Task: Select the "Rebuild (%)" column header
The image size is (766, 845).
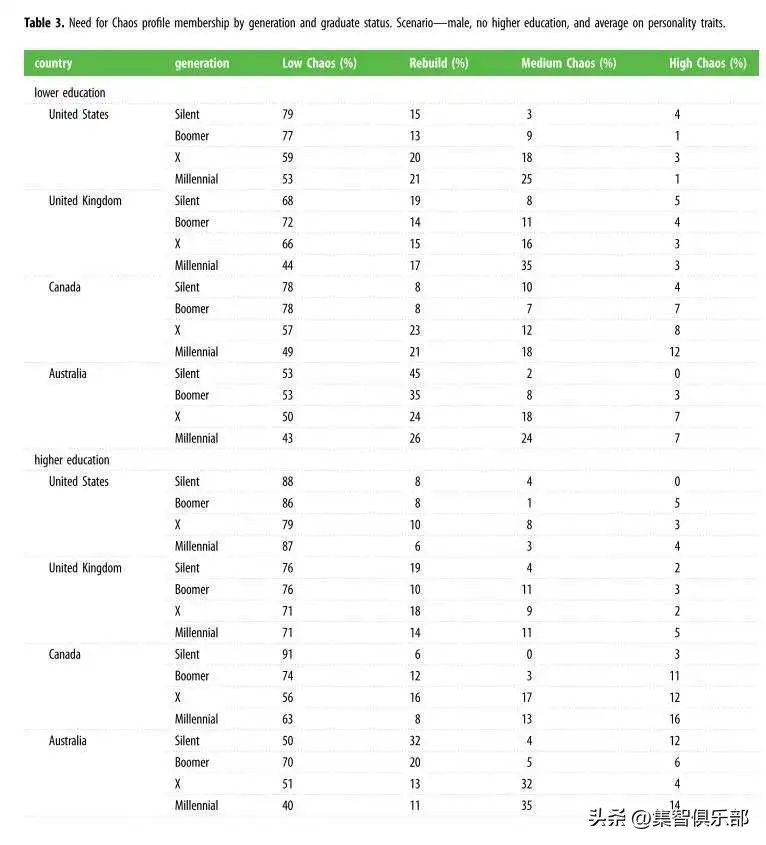Action: (438, 63)
